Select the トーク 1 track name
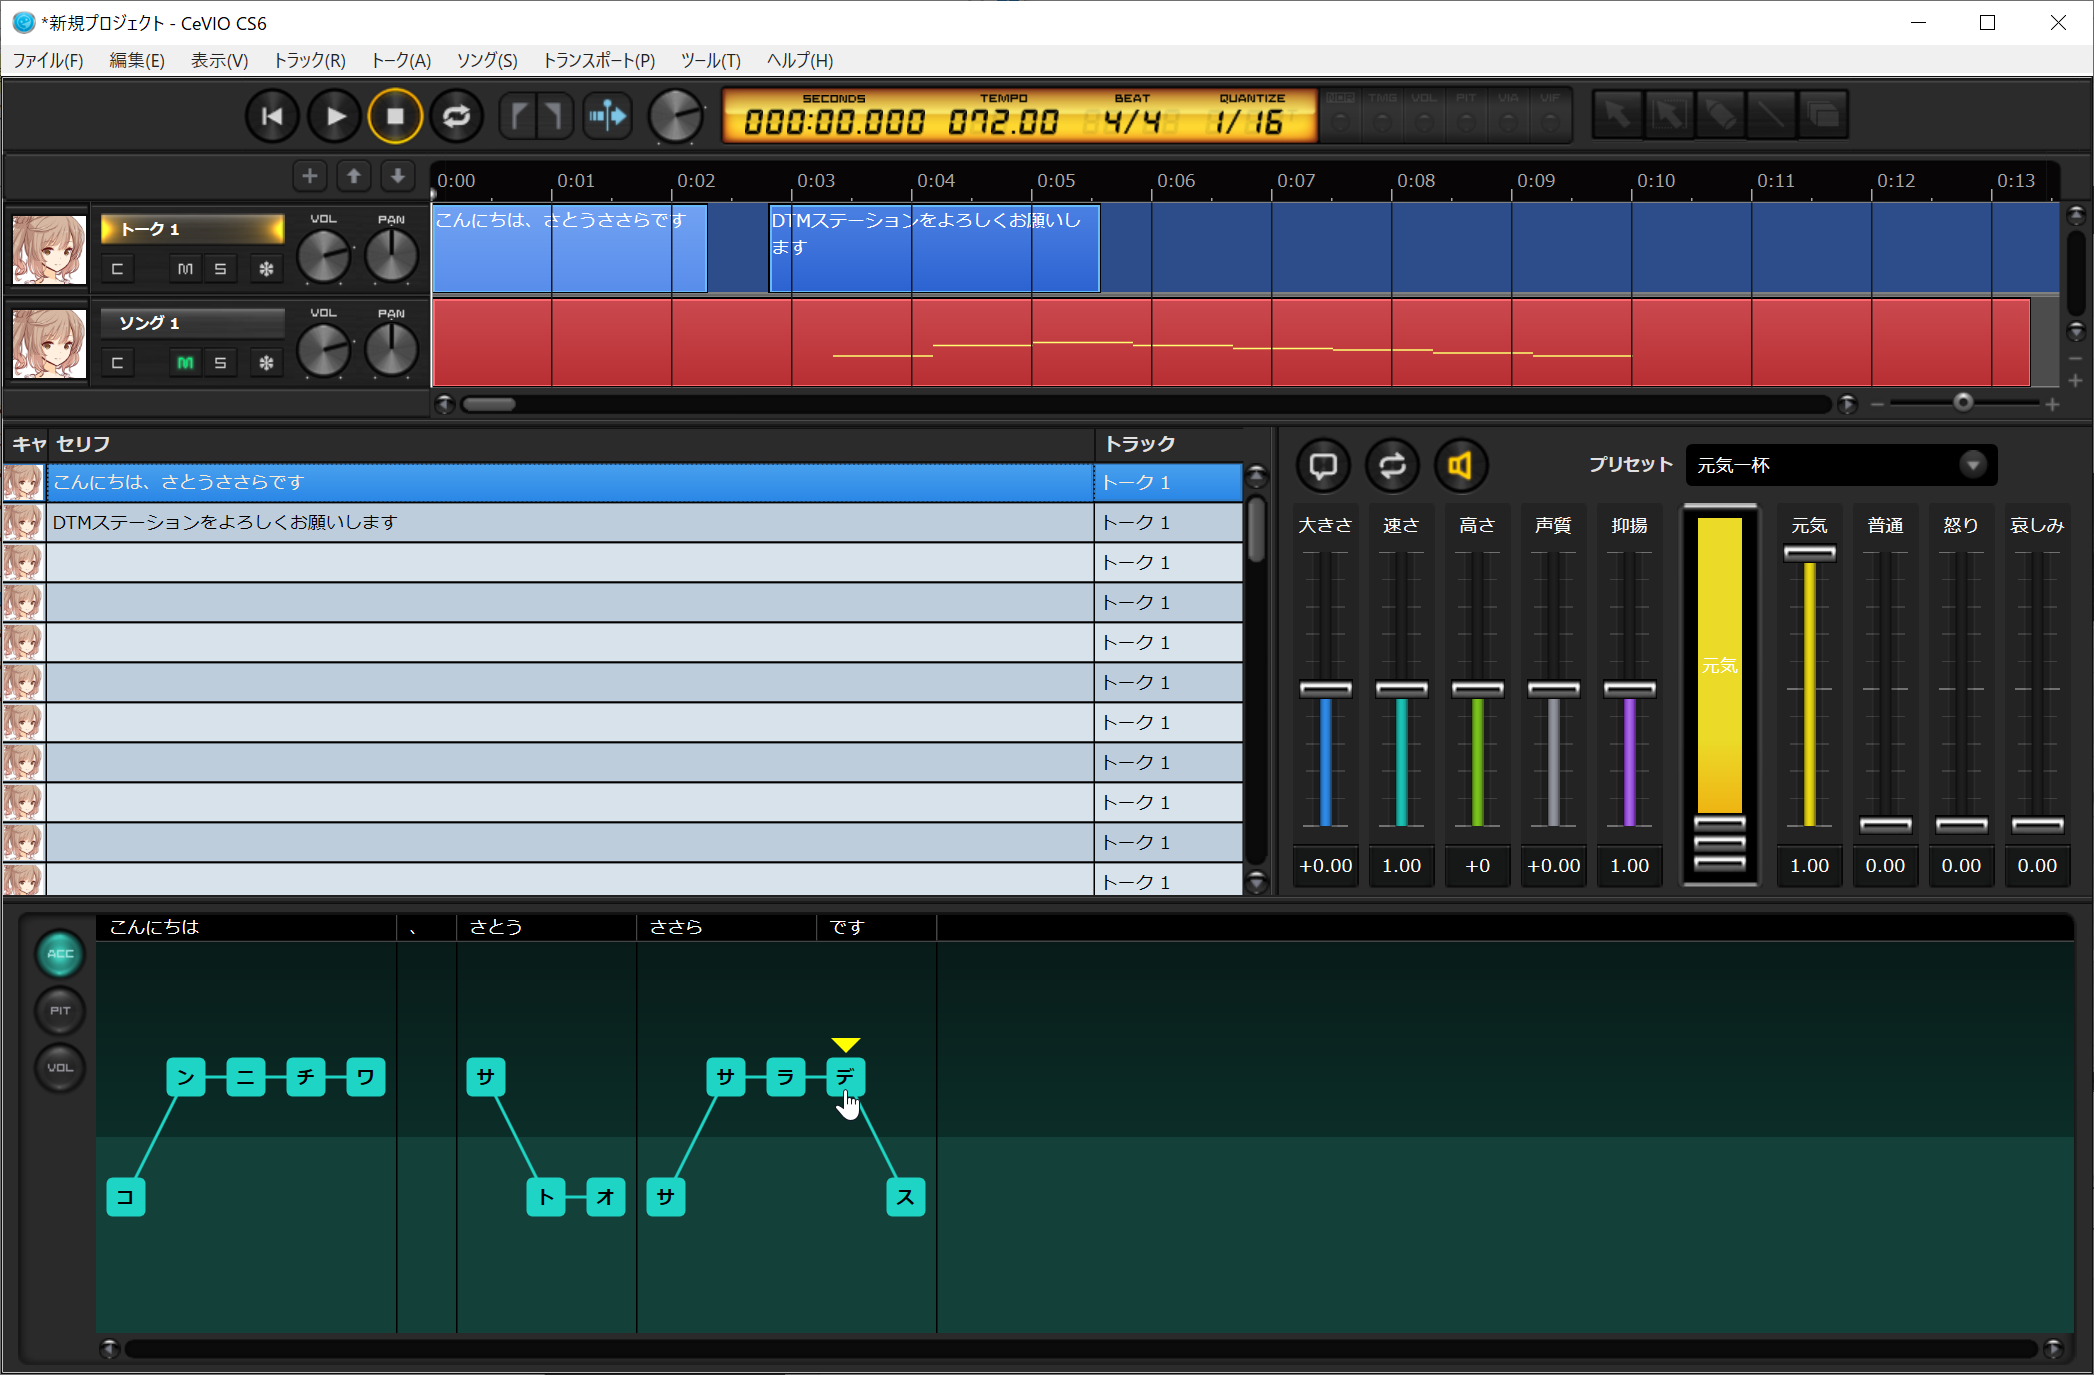This screenshot has width=2094, height=1375. tap(192, 229)
